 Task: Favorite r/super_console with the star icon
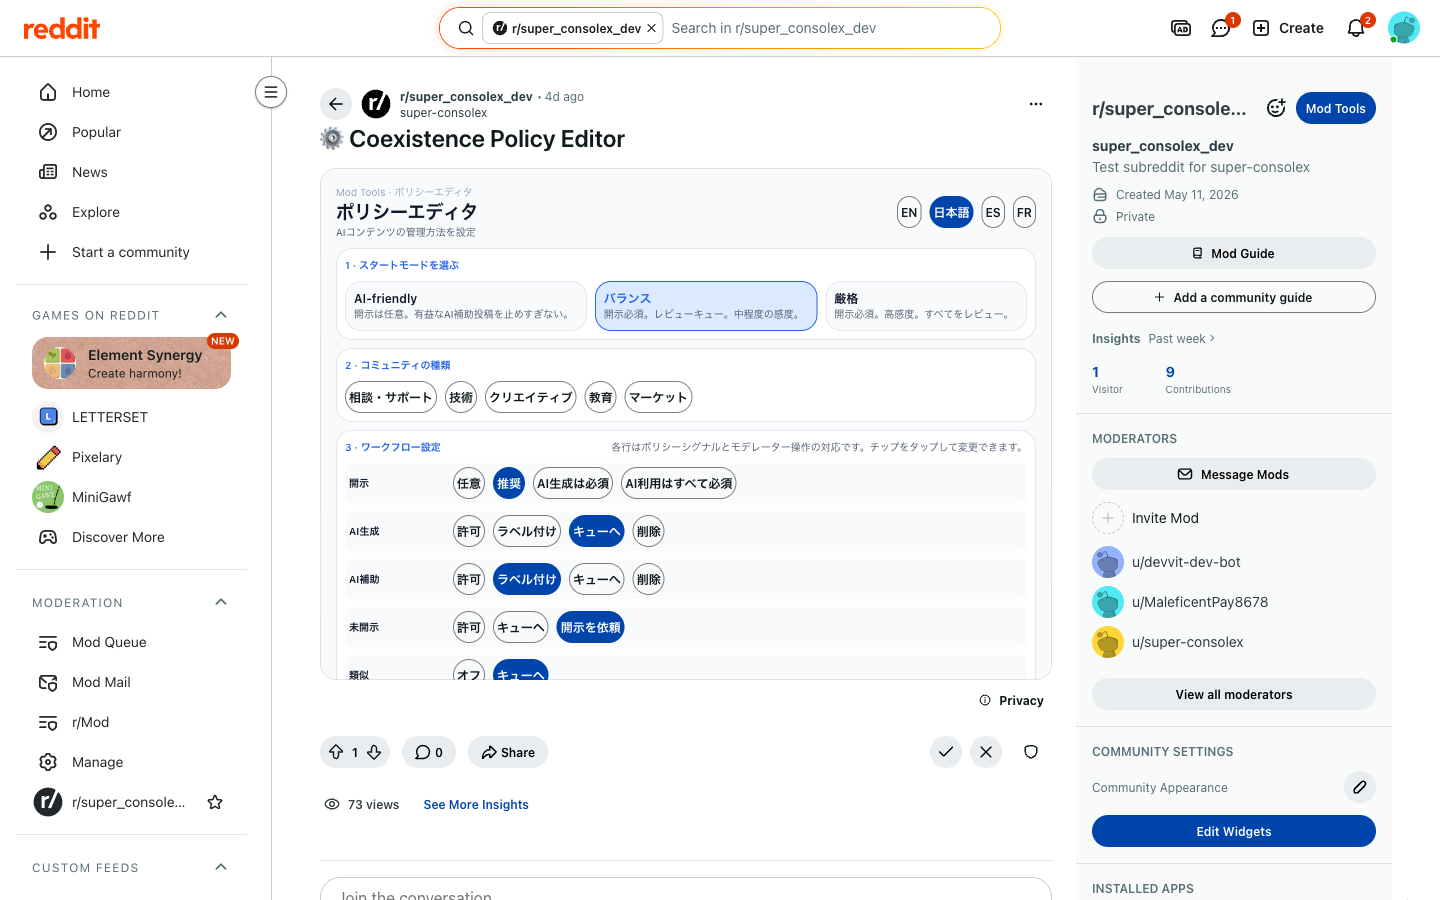click(x=215, y=802)
